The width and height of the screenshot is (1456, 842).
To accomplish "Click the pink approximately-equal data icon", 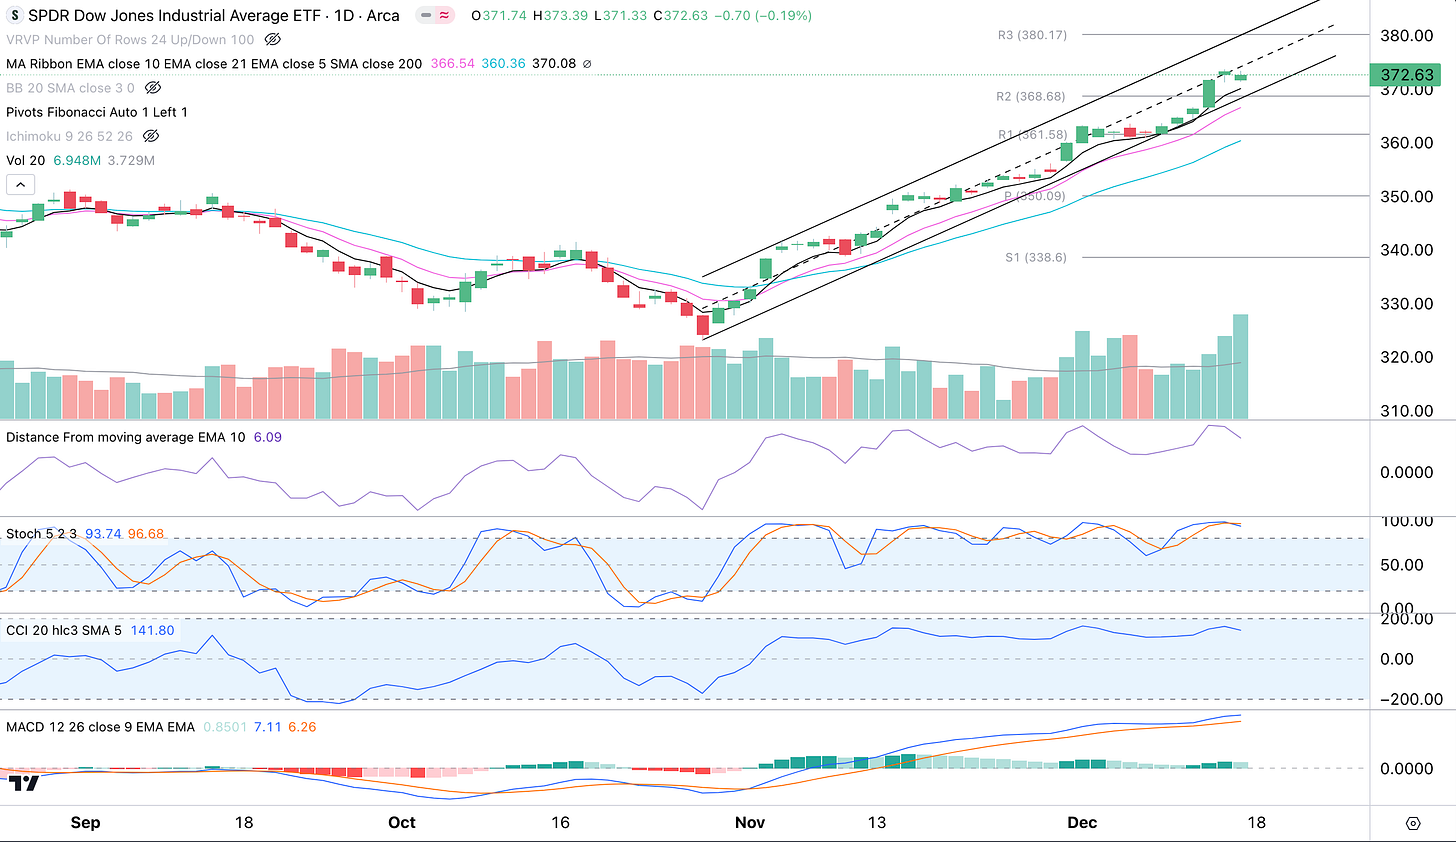I will tap(444, 16).
